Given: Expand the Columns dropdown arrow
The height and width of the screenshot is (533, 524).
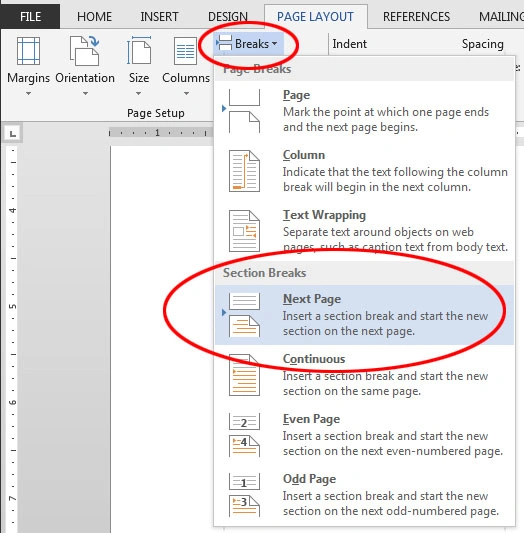Looking at the screenshot, I should [x=186, y=93].
